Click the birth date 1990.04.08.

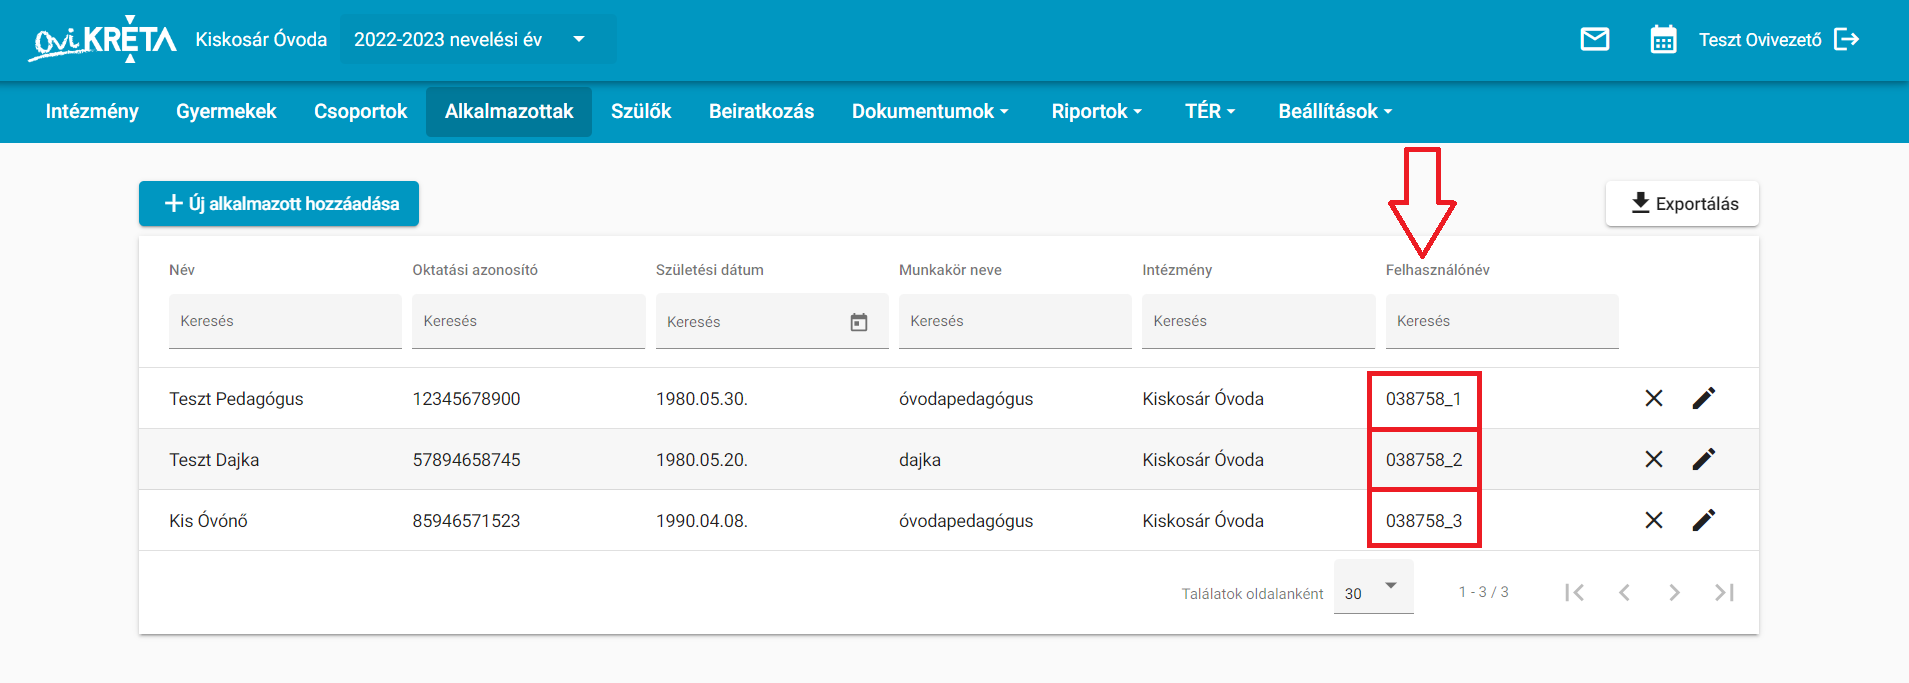(x=702, y=521)
